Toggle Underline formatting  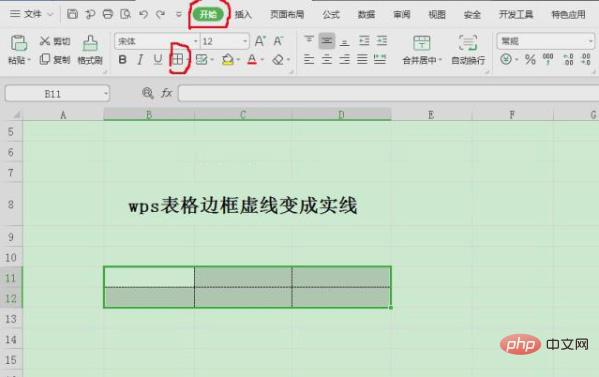click(157, 60)
